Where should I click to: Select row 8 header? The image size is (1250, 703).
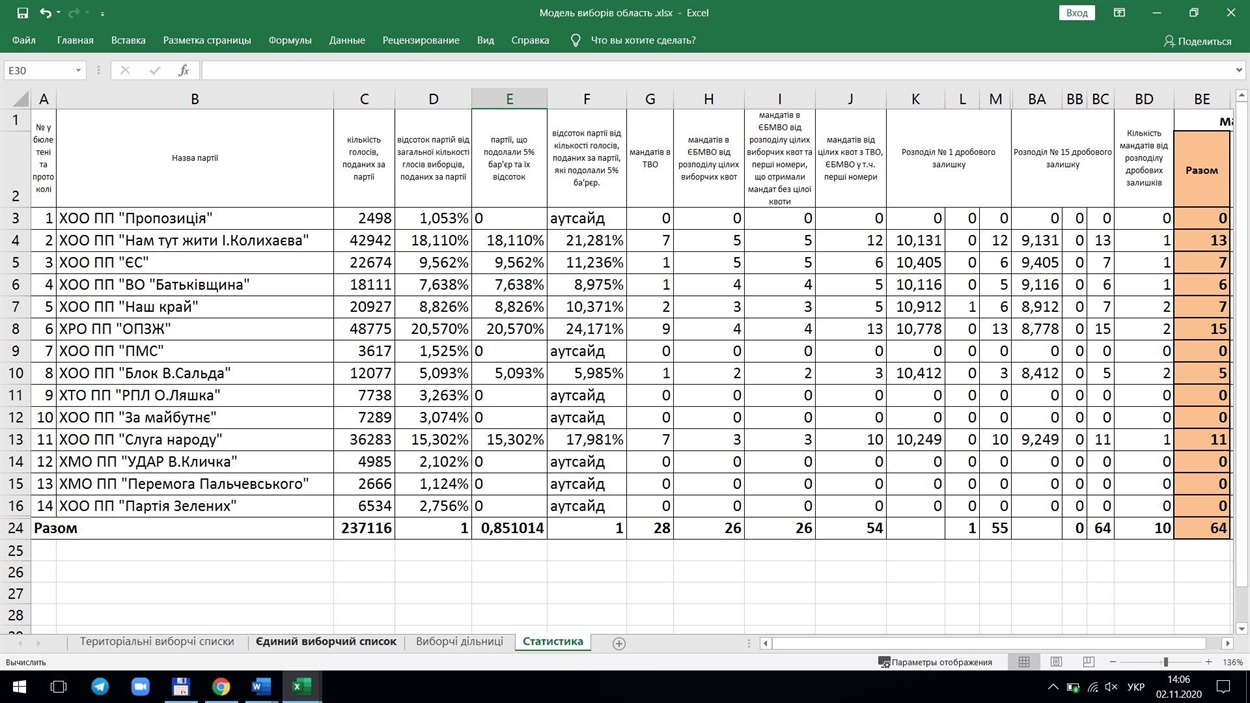[x=15, y=328]
